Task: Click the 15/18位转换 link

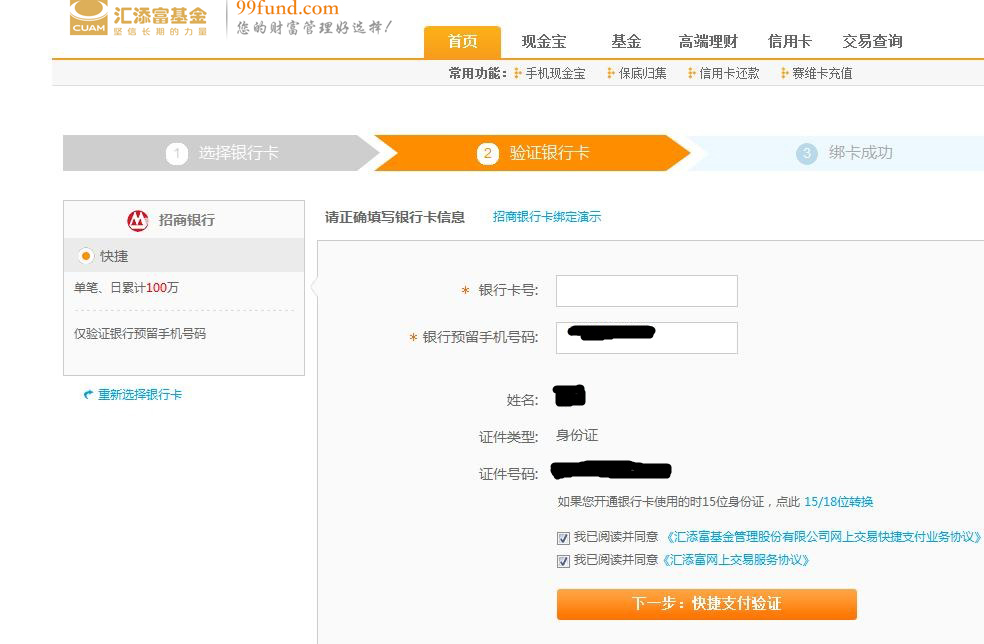Action: pyautogui.click(x=838, y=502)
